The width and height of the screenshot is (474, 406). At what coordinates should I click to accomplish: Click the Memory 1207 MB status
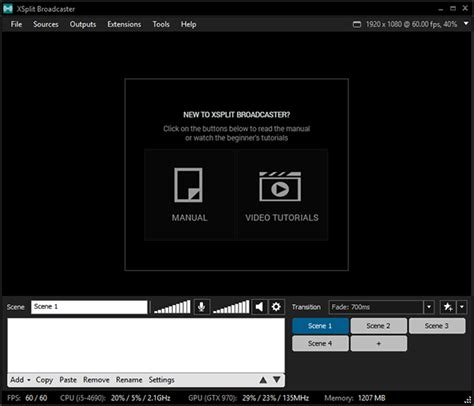(355, 398)
